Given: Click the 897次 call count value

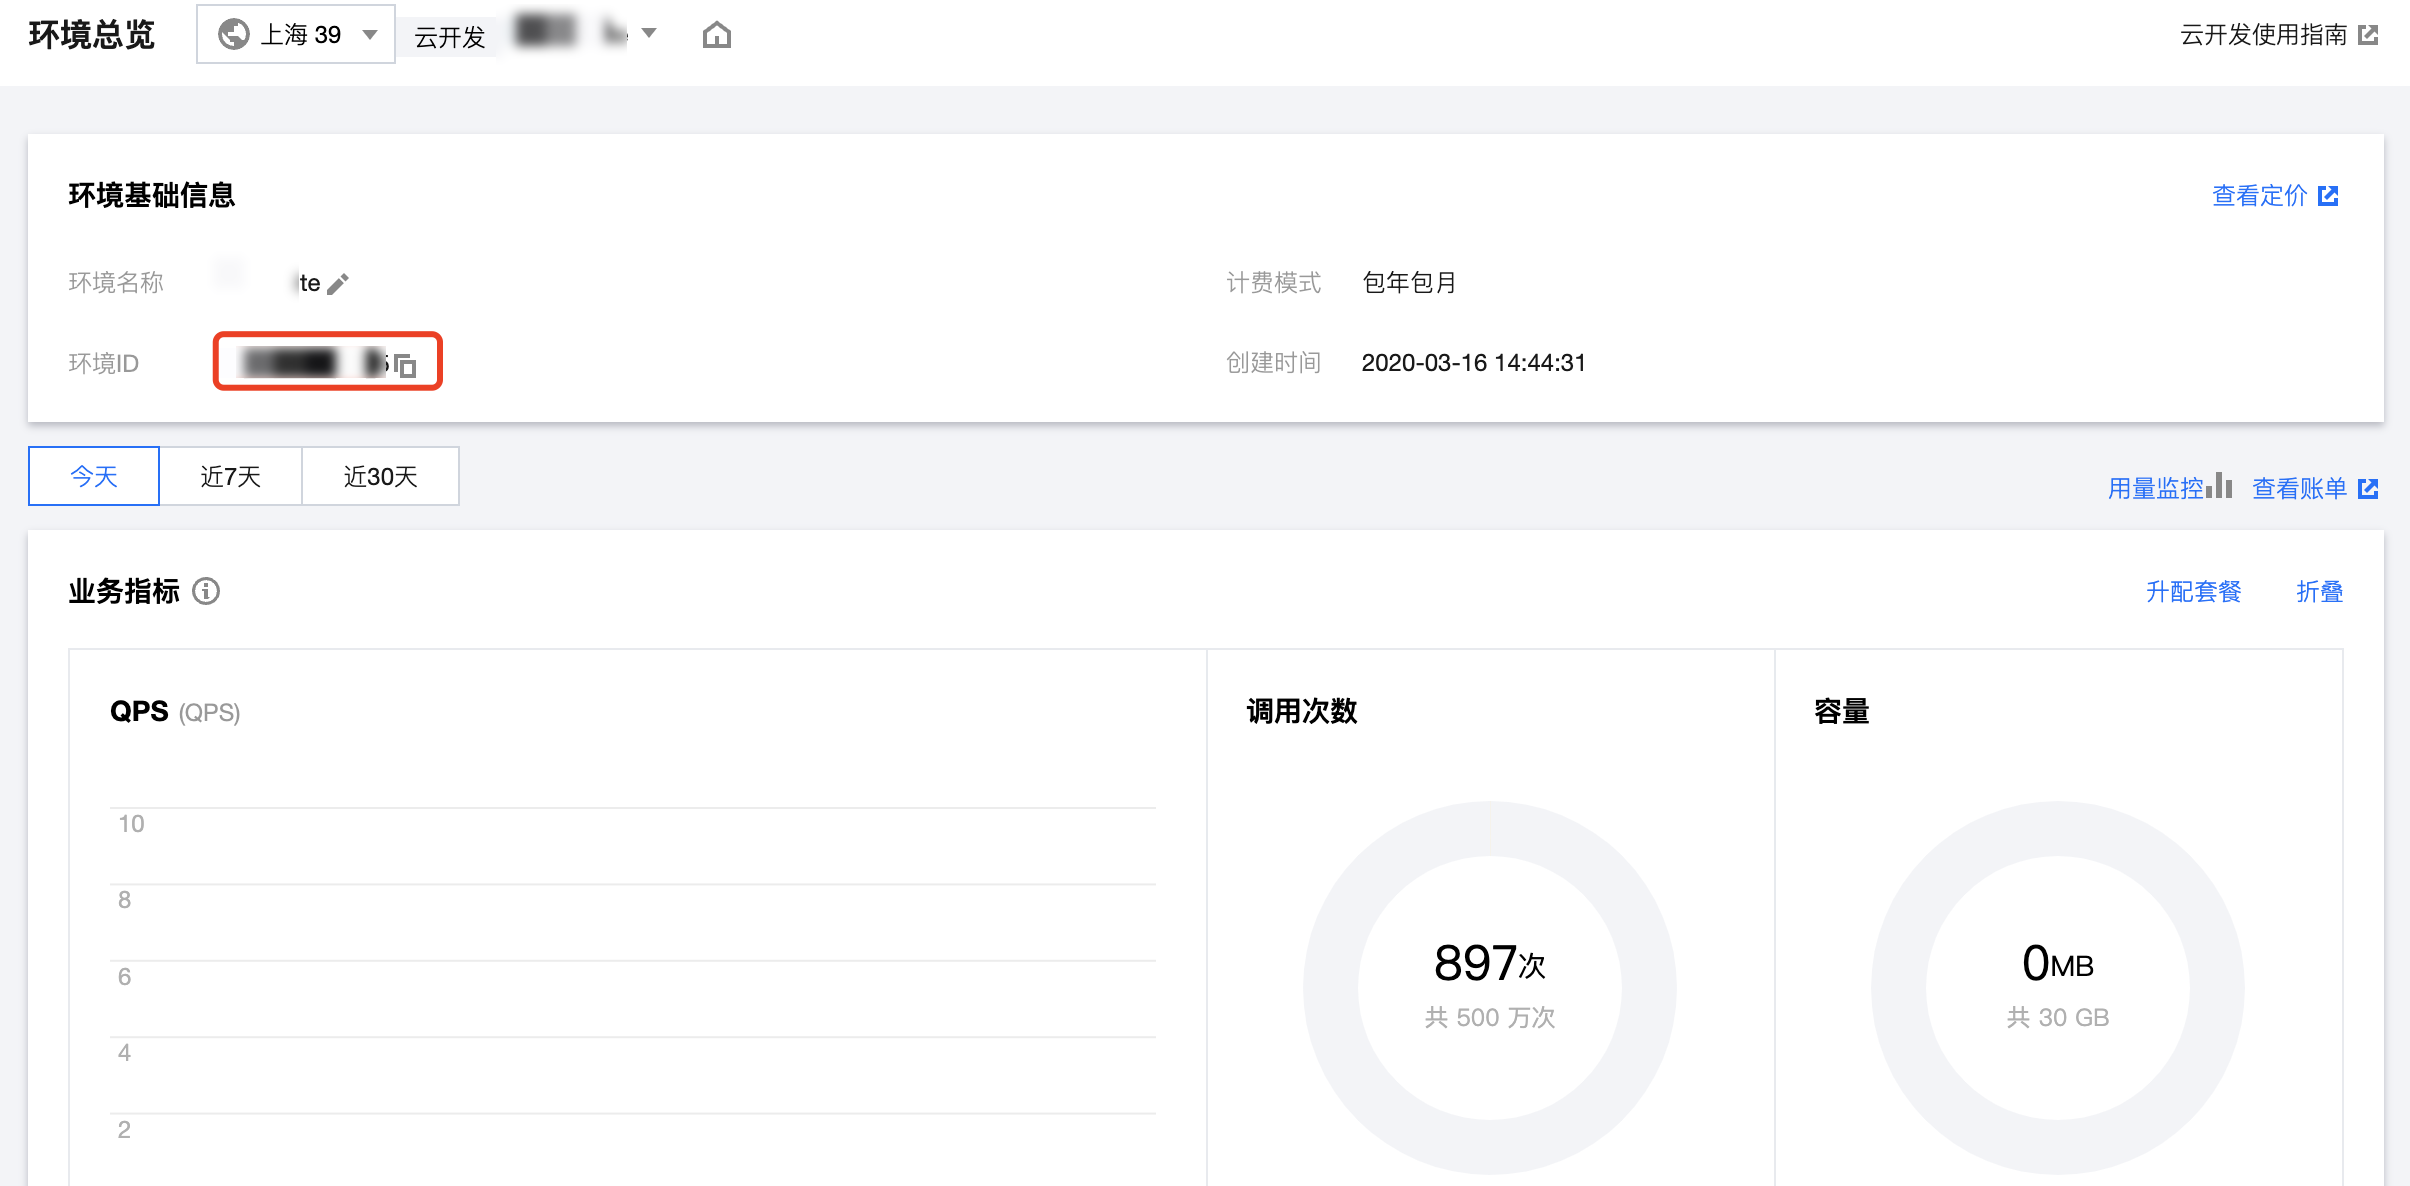Looking at the screenshot, I should 1490,963.
